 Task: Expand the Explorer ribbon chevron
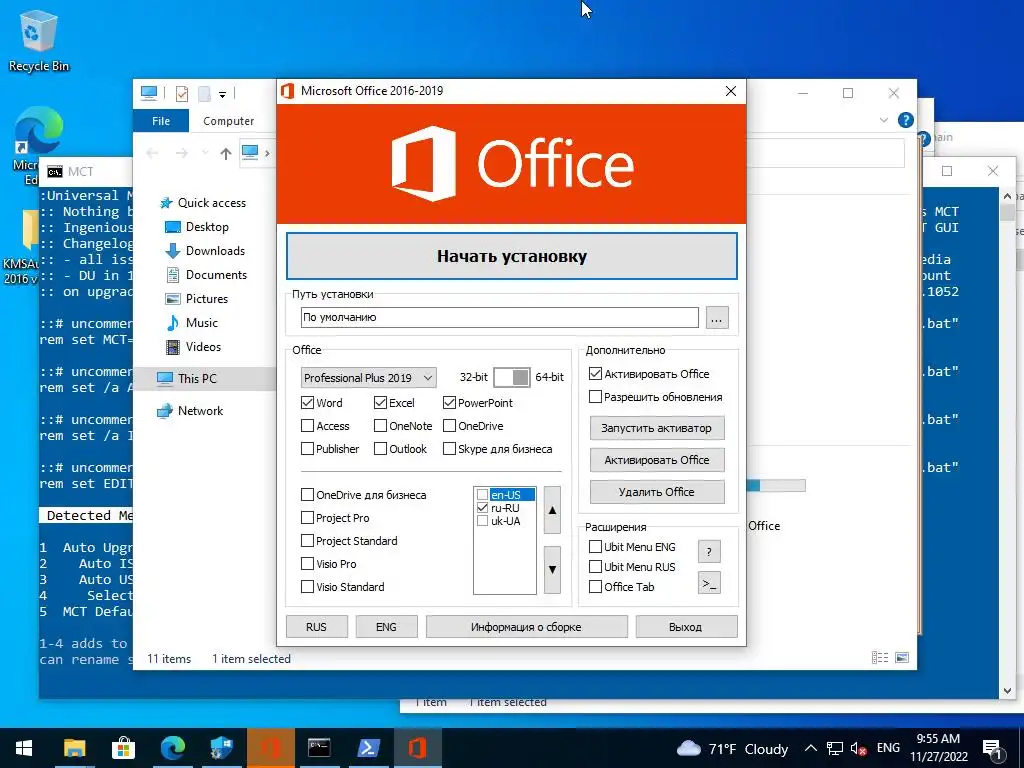point(884,120)
